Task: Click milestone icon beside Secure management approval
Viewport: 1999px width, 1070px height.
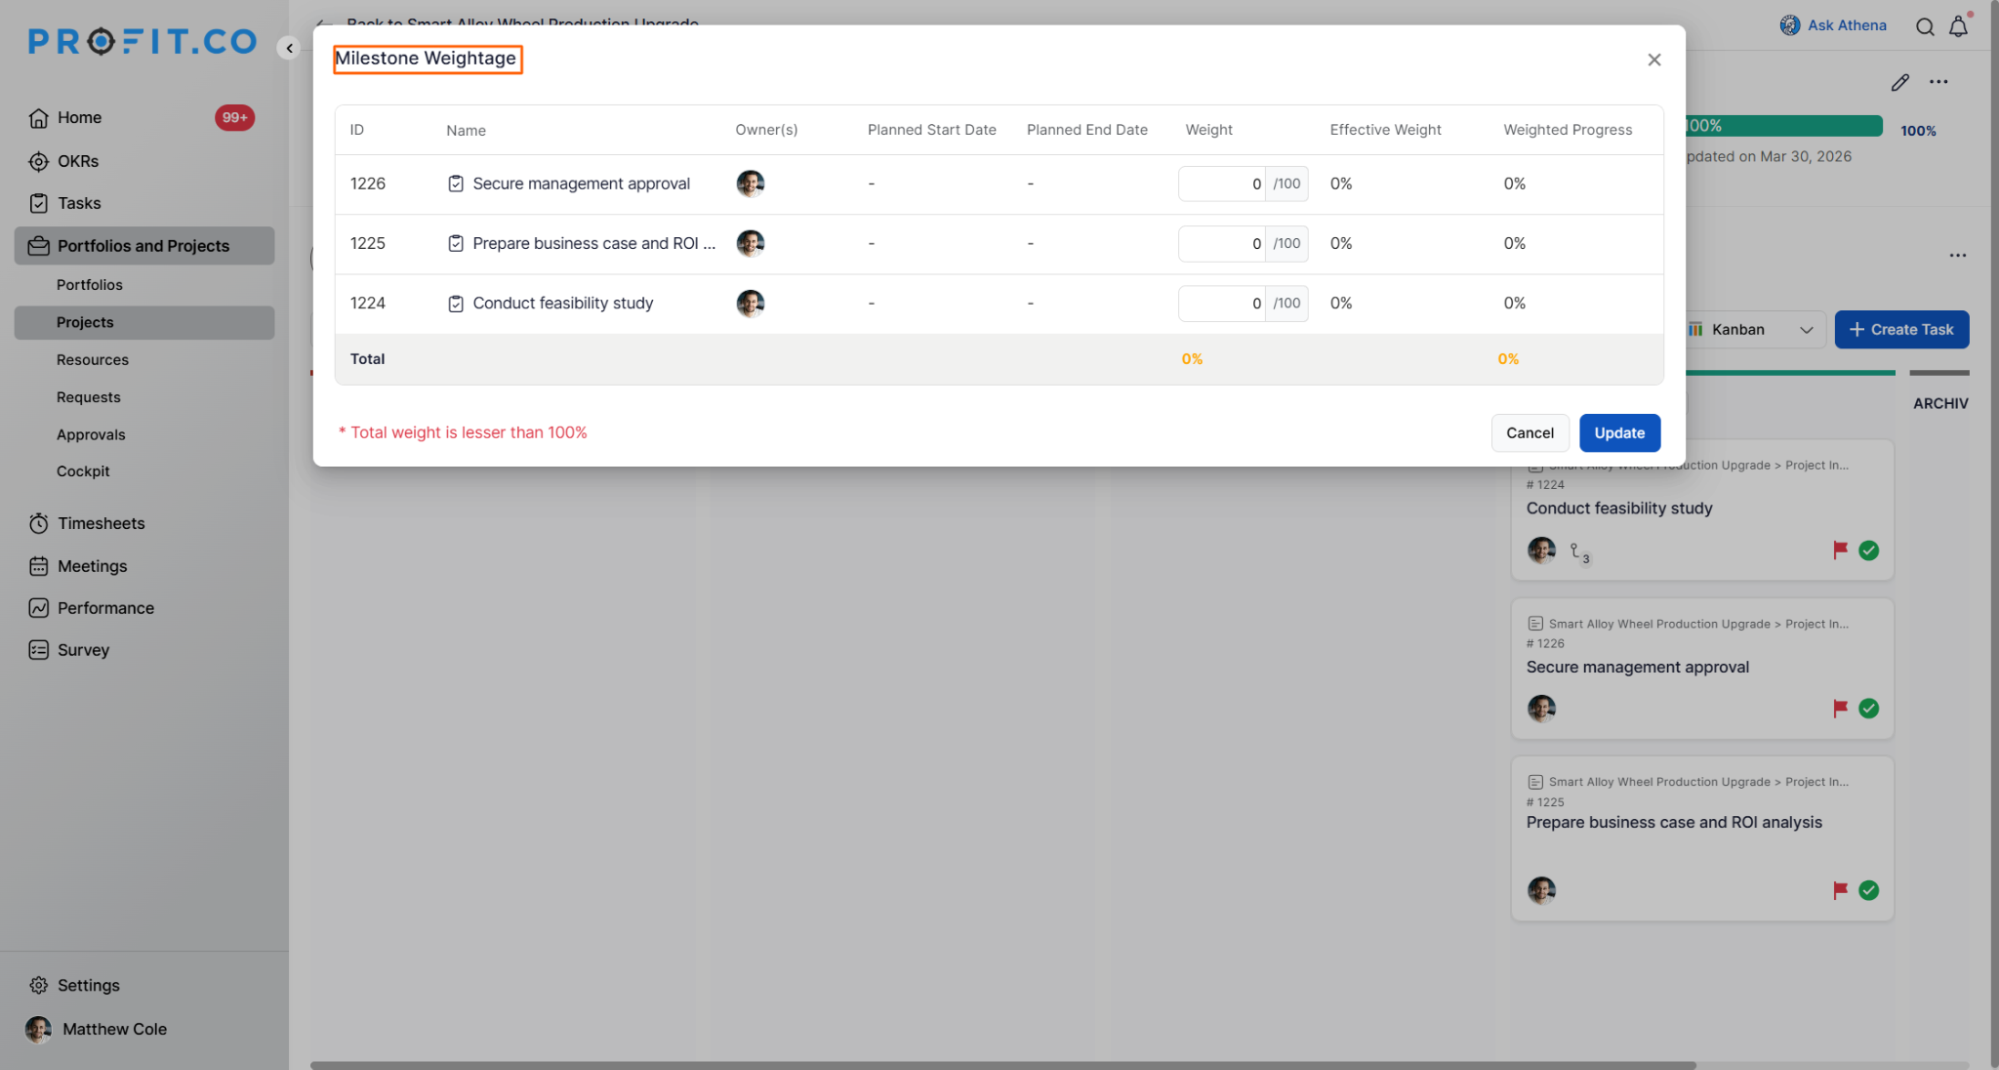Action: (456, 184)
